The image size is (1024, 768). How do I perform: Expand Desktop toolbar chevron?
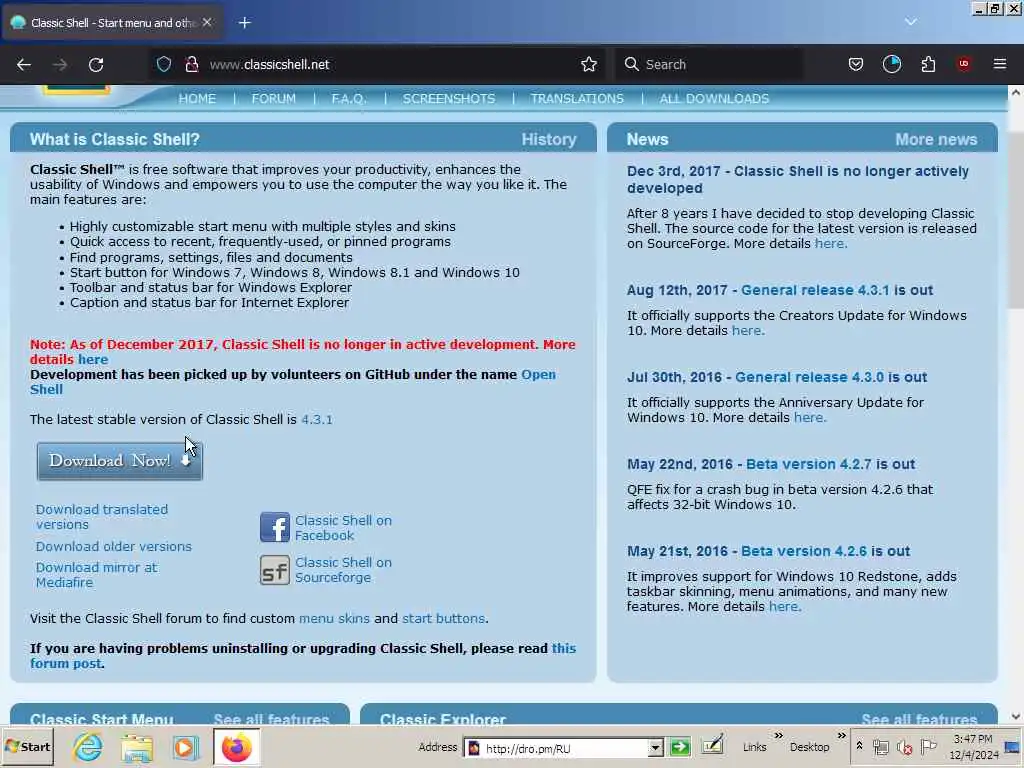(842, 736)
